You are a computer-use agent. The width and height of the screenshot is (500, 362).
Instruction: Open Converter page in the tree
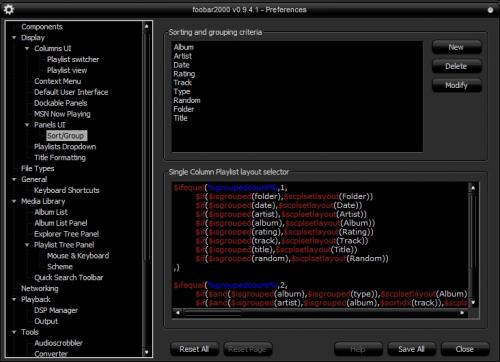pos(51,354)
